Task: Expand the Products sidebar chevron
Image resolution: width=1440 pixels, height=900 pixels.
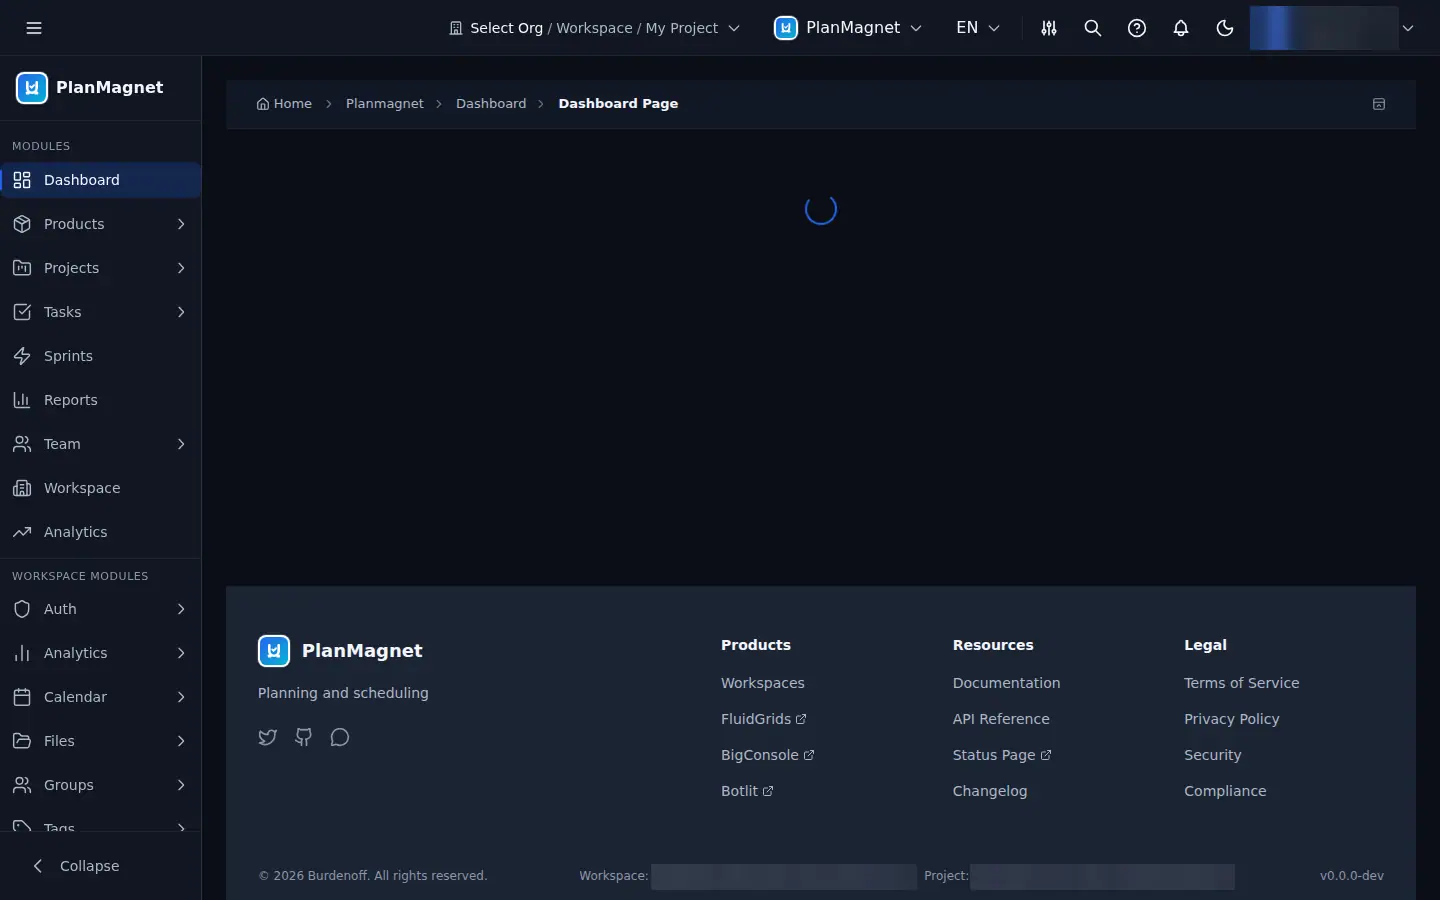Action: point(181,224)
